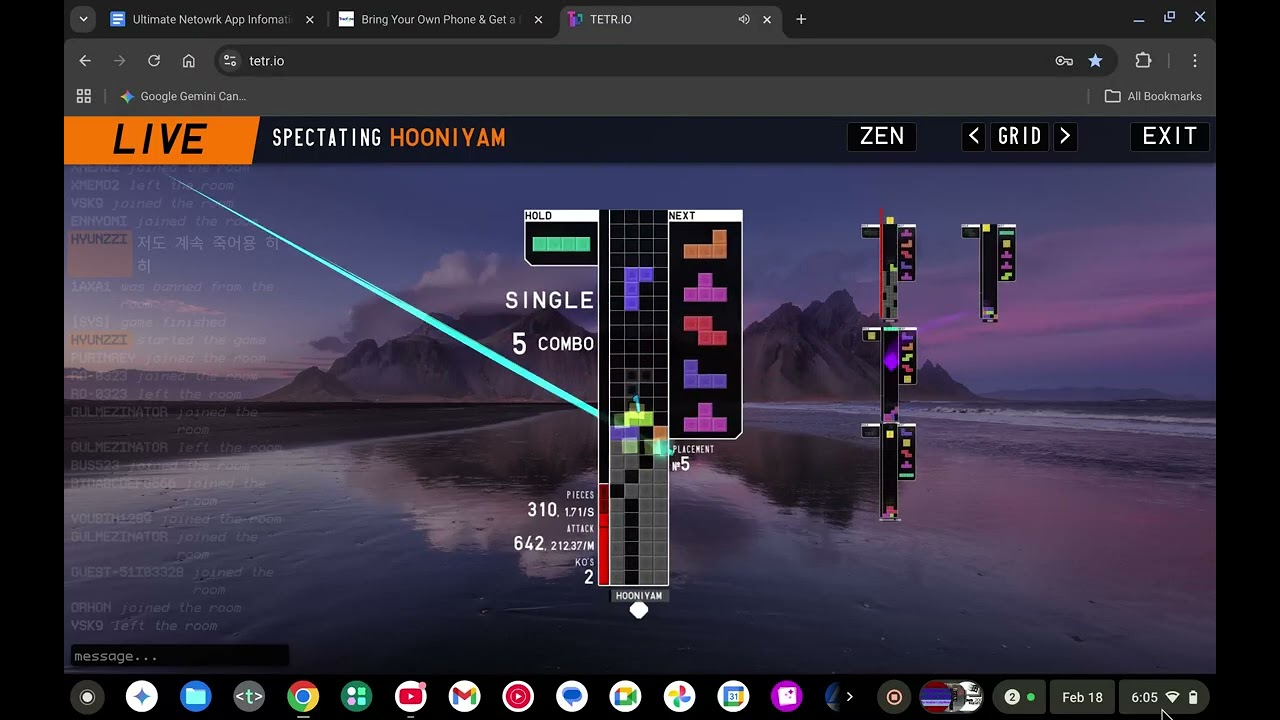Go forward with the forward arrow
Screen dimensions: 1280x720
(x=120, y=61)
